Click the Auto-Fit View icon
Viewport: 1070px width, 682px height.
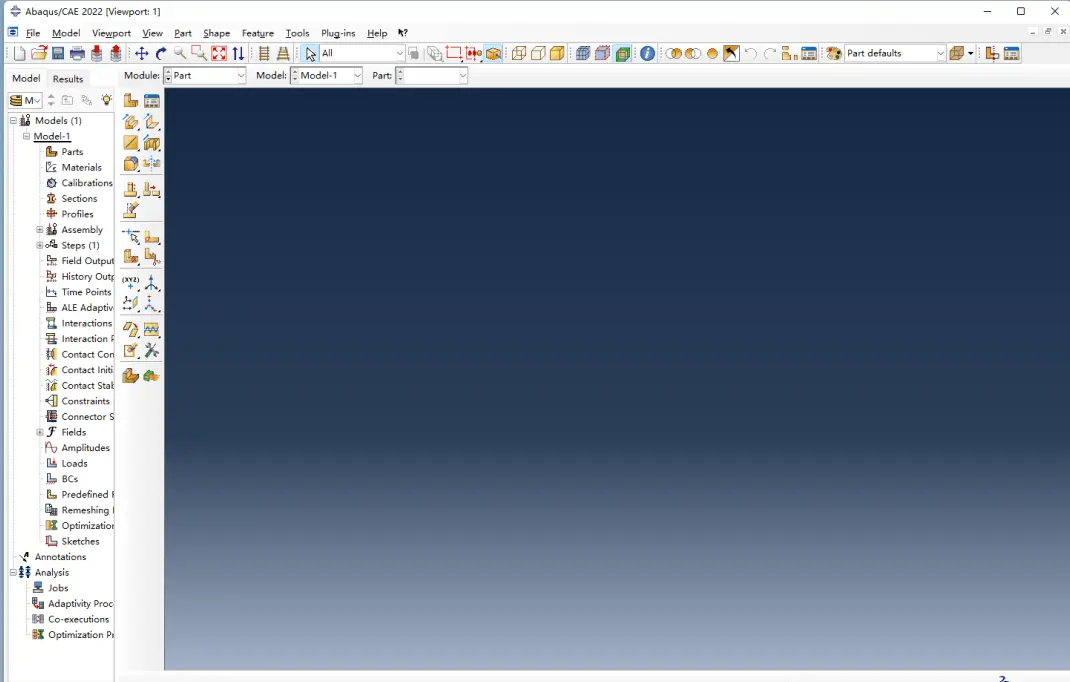(x=219, y=54)
